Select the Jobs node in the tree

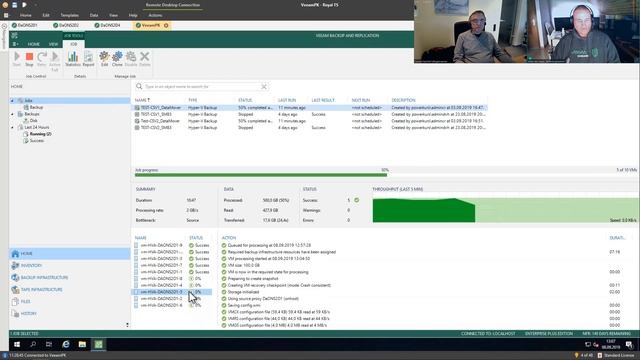(x=28, y=100)
